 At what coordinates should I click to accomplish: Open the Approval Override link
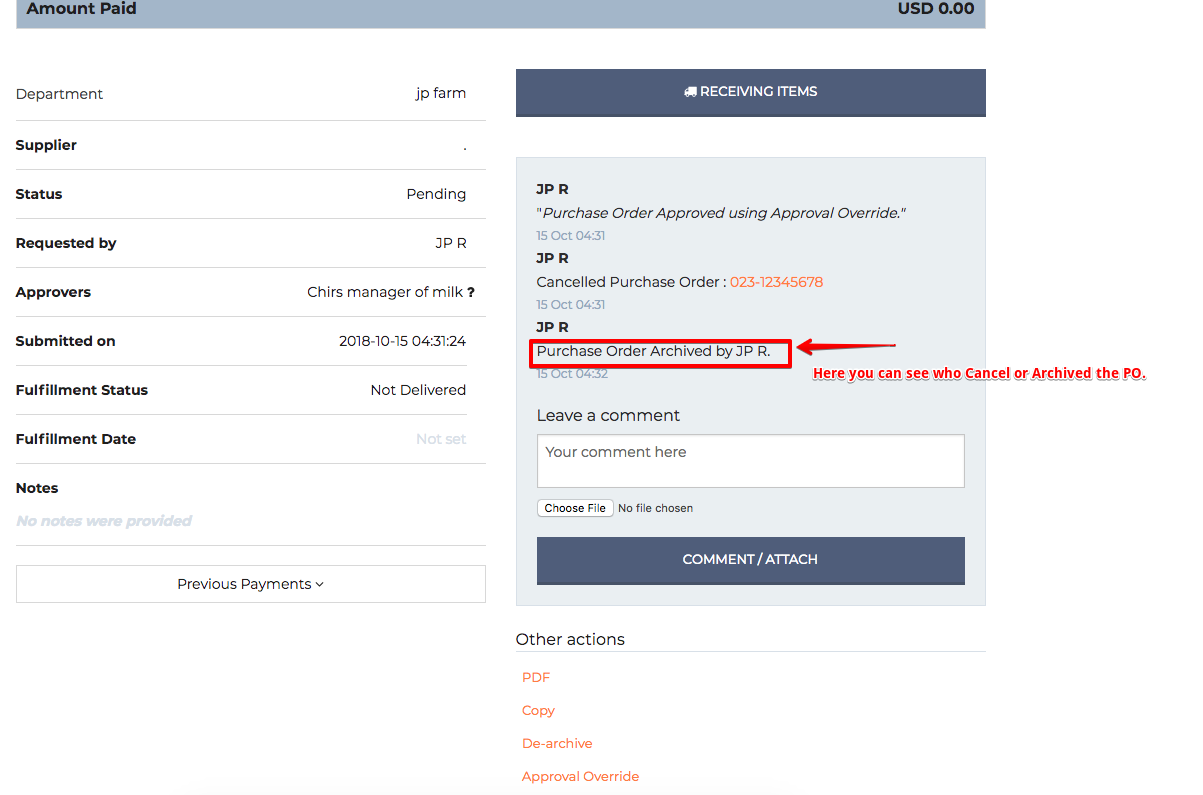tap(580, 777)
